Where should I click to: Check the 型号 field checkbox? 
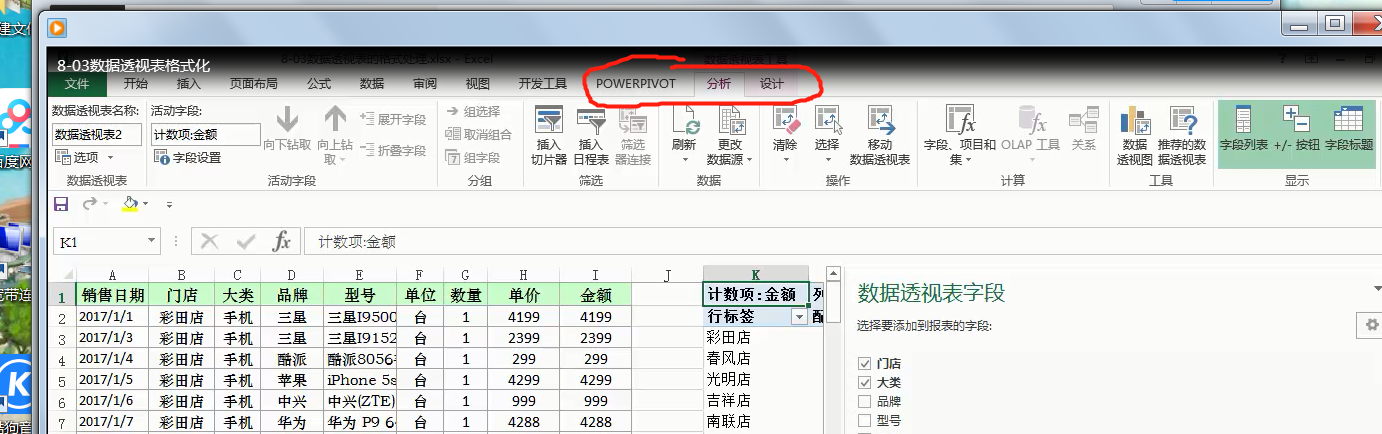coord(865,421)
